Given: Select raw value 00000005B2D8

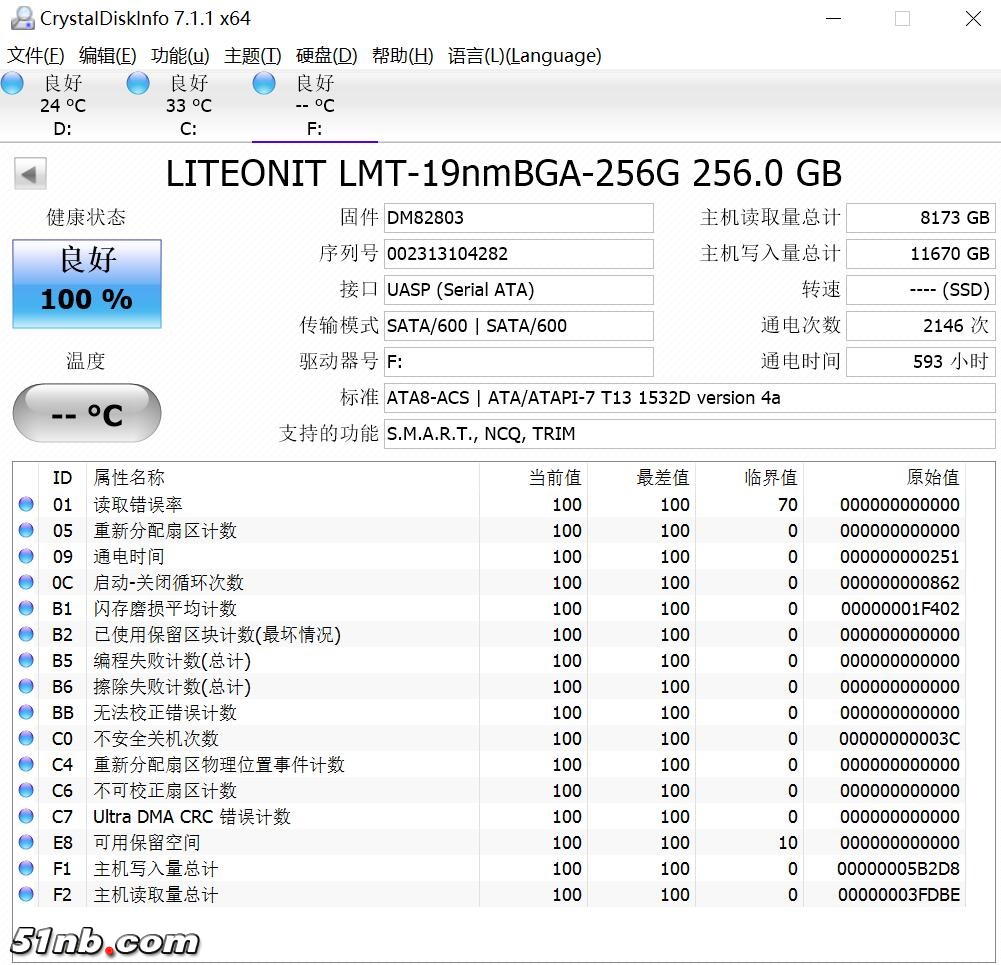Looking at the screenshot, I should pyautogui.click(x=898, y=869).
